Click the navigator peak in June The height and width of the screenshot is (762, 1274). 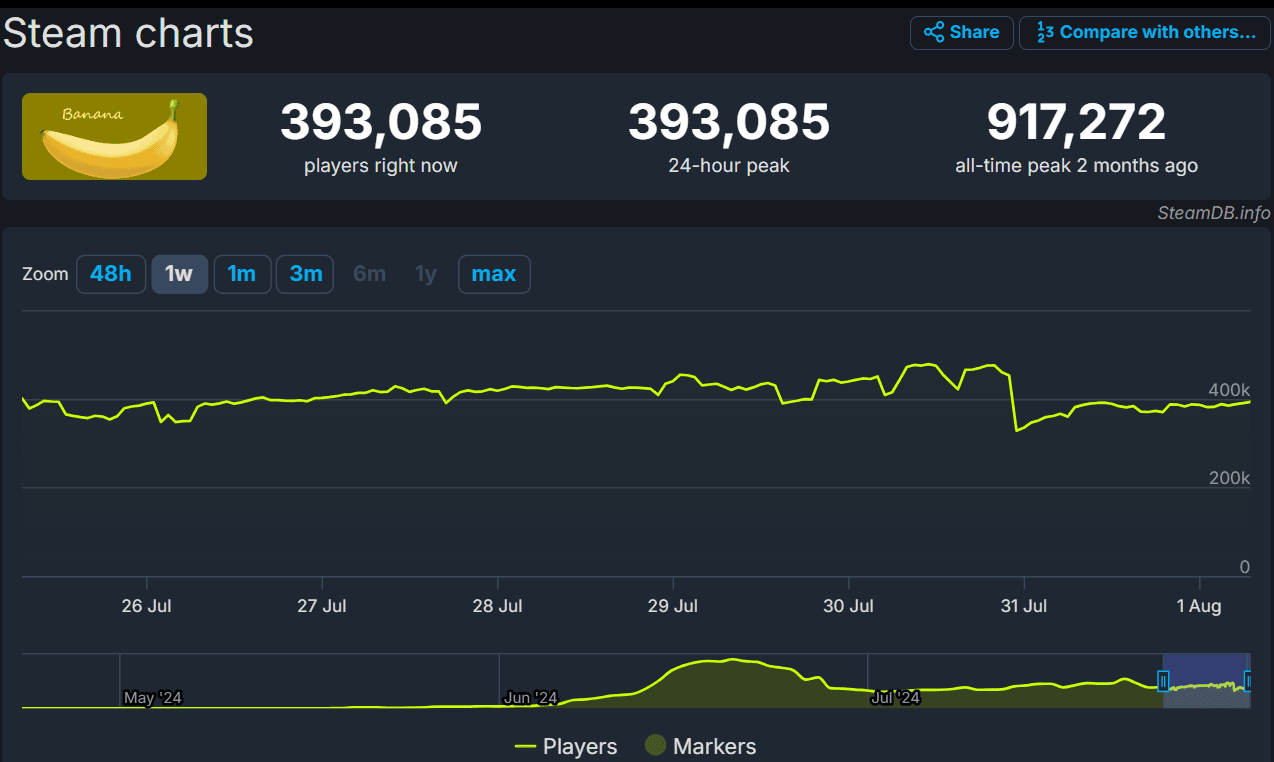733,661
